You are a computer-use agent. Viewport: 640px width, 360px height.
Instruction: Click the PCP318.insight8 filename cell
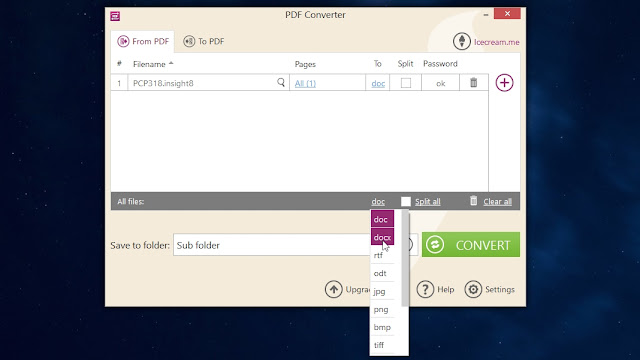click(x=209, y=83)
